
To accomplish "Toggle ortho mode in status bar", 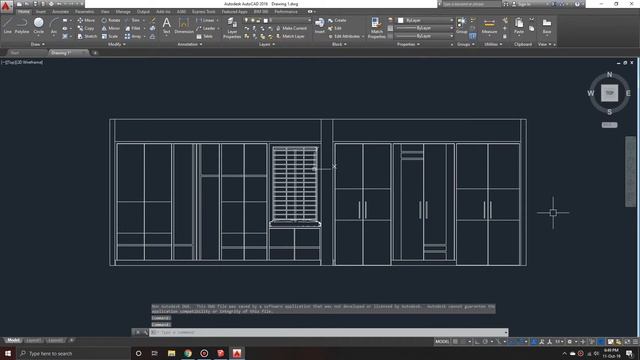I will (477, 342).
